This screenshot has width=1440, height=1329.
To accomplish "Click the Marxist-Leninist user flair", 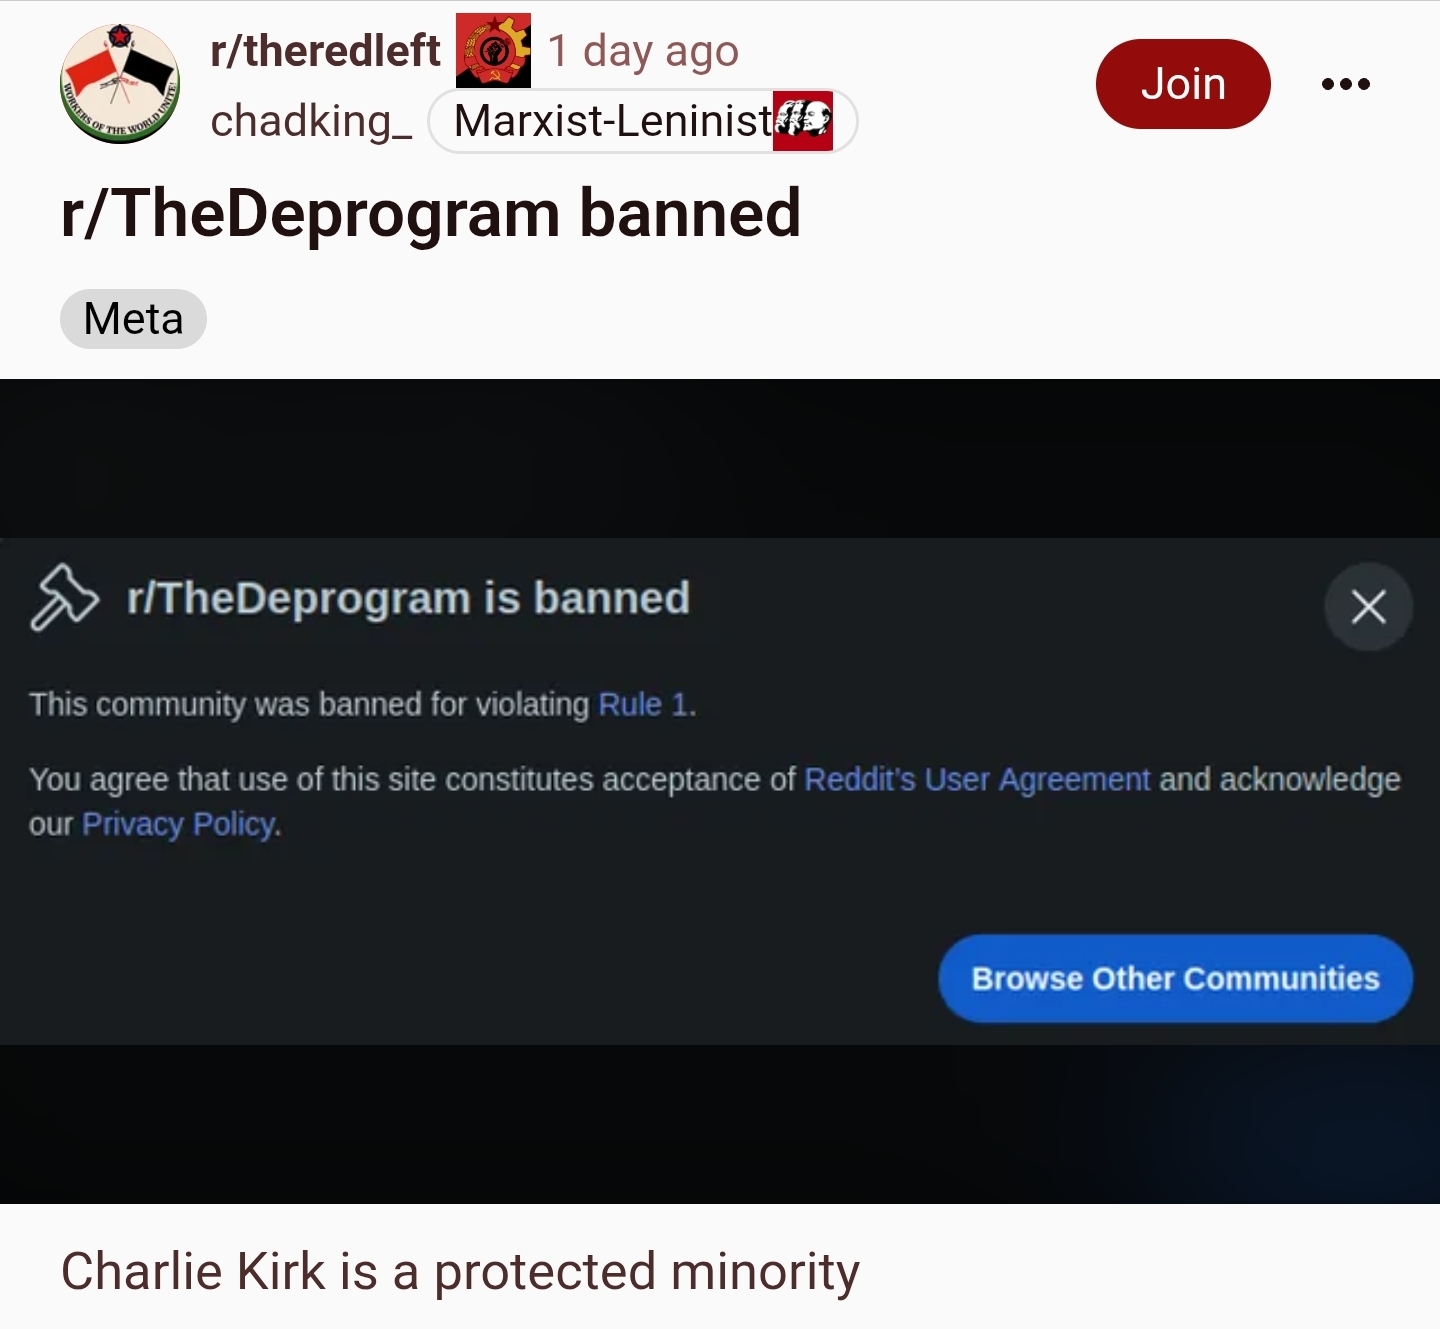I will [x=642, y=121].
